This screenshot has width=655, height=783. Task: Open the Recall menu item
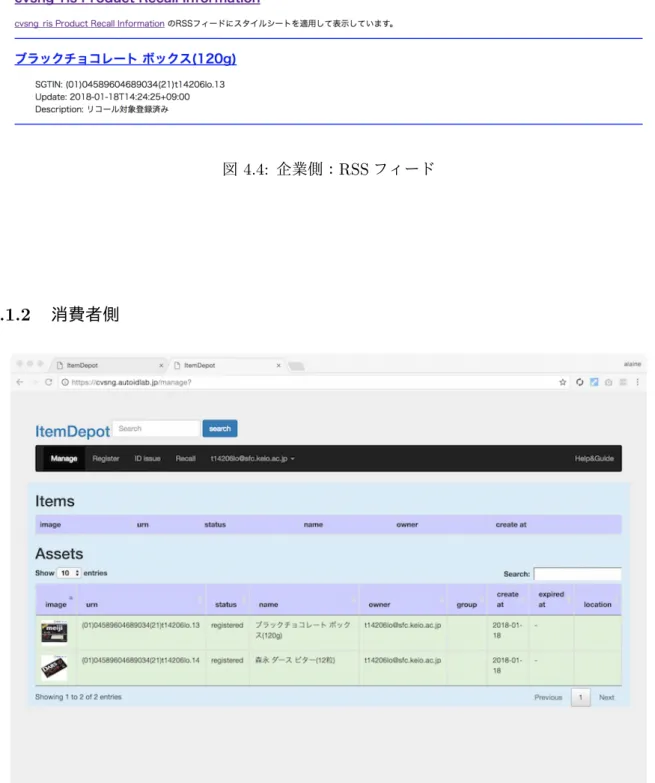185,458
